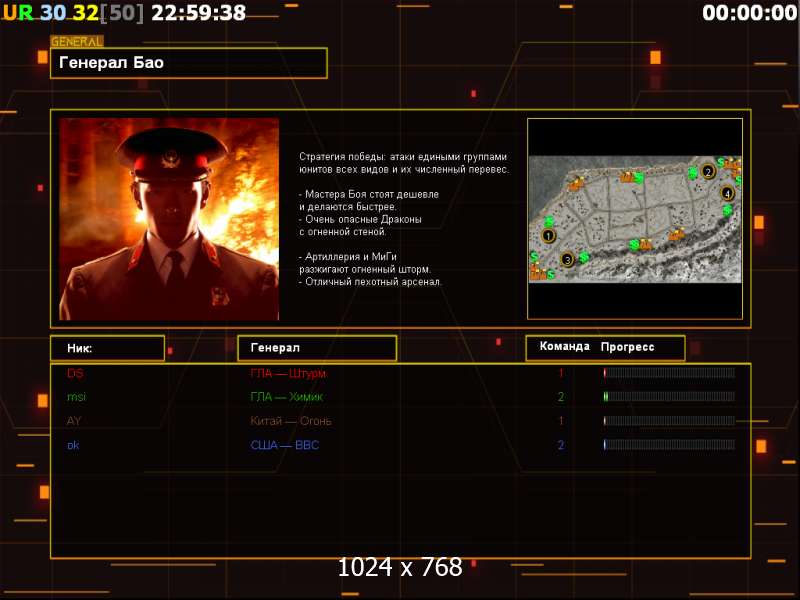The width and height of the screenshot is (800, 600).
Task: Click the General Bao portrait image
Action: tap(169, 219)
